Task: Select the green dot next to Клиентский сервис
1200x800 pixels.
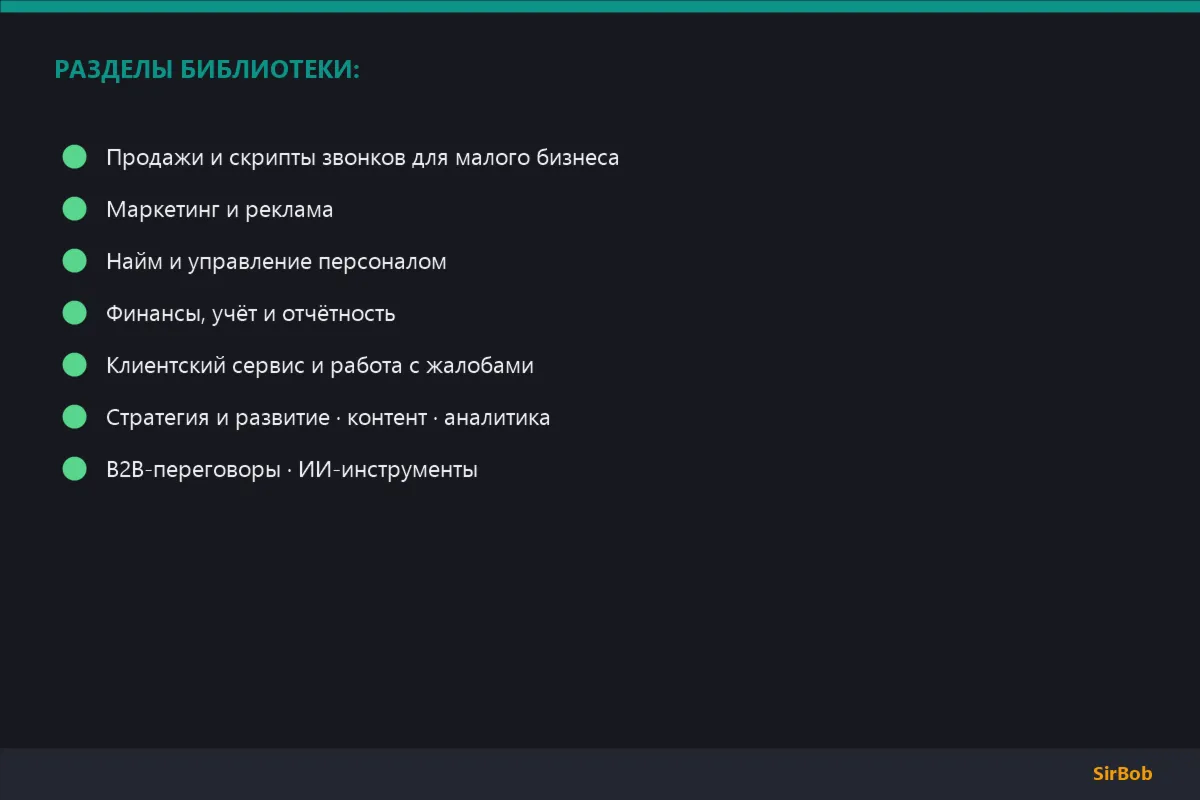Action: point(75,365)
